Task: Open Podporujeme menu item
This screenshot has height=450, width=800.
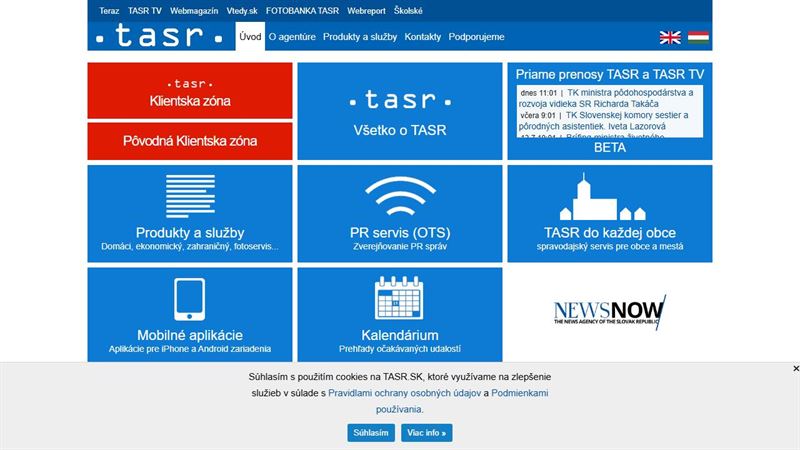Action: (477, 37)
